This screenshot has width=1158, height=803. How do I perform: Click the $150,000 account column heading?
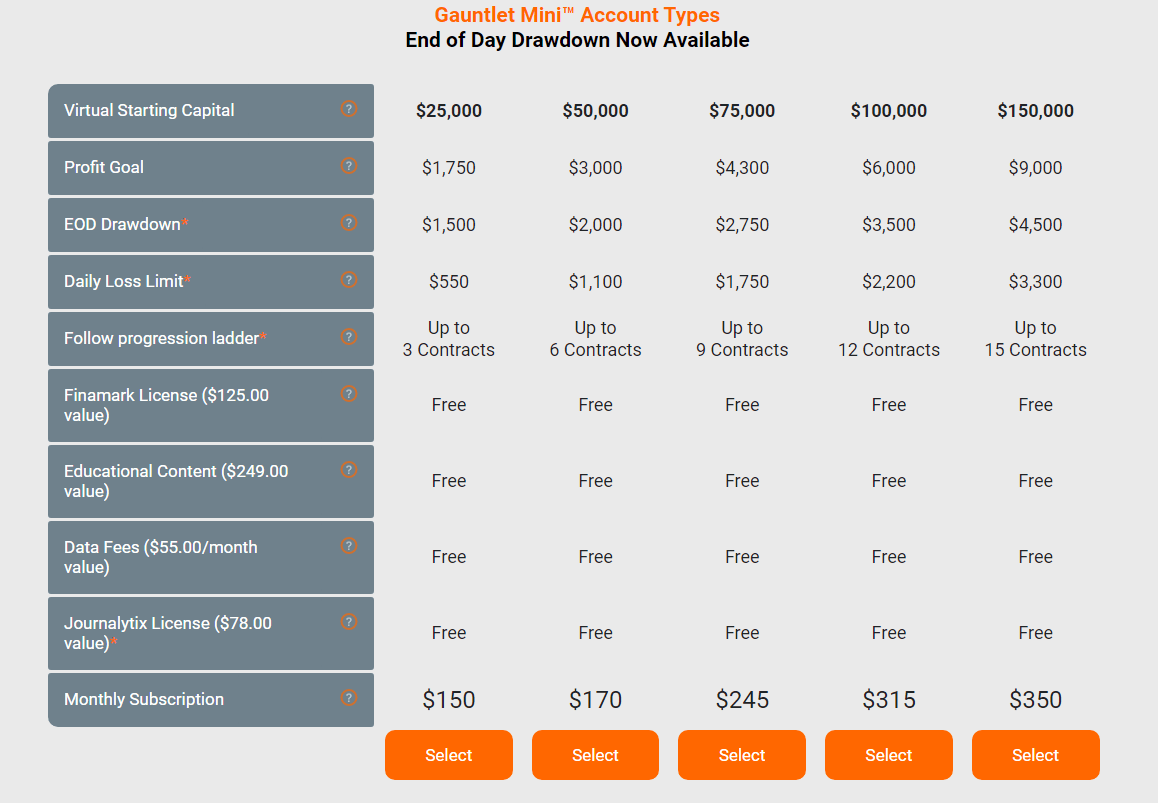(x=1035, y=111)
